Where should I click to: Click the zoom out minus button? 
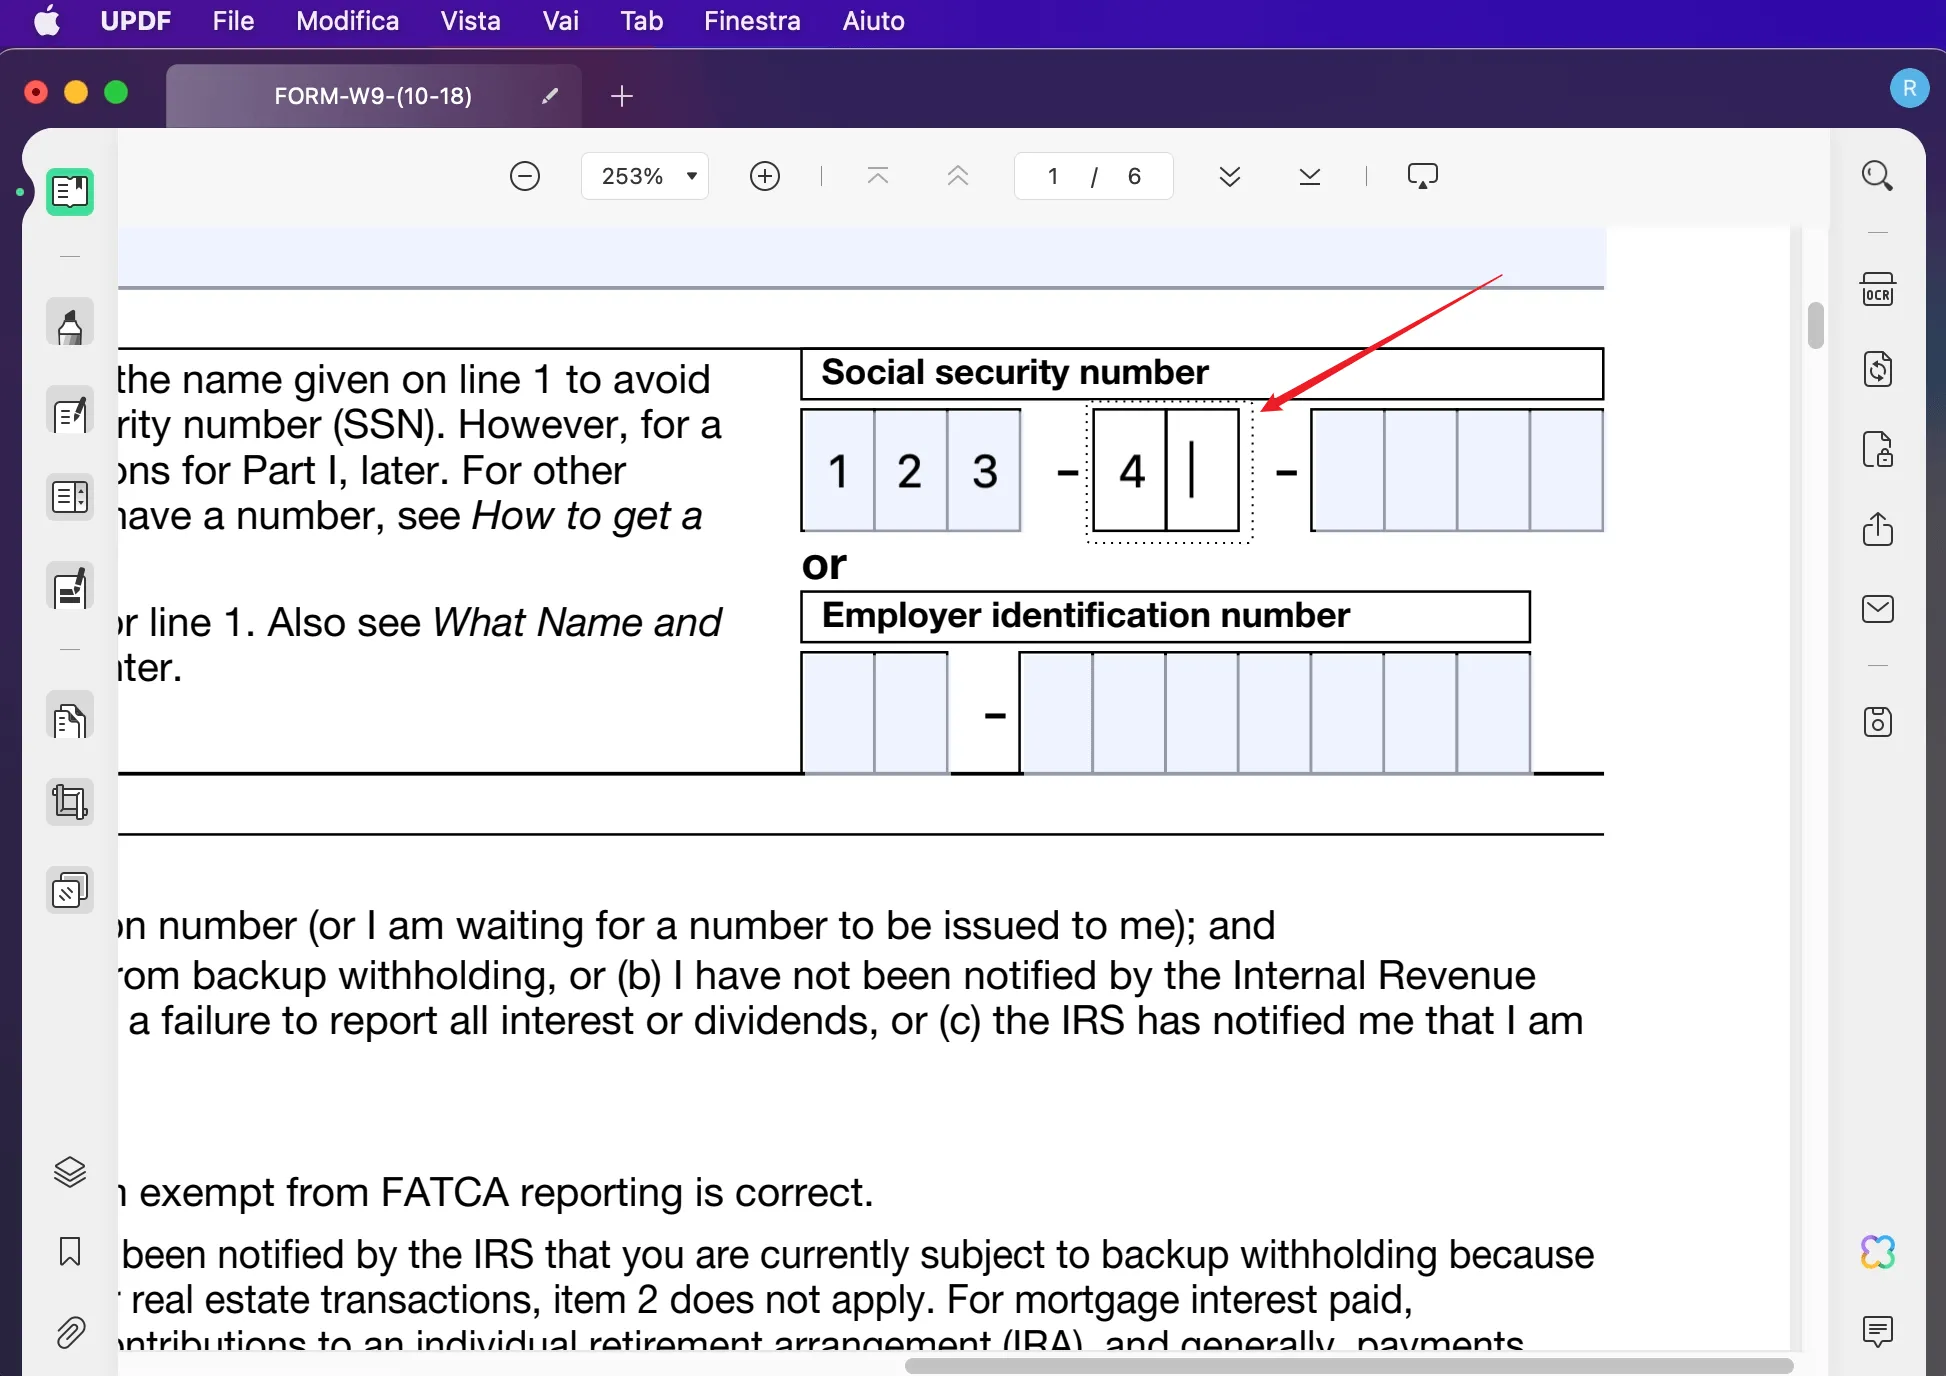click(x=526, y=177)
